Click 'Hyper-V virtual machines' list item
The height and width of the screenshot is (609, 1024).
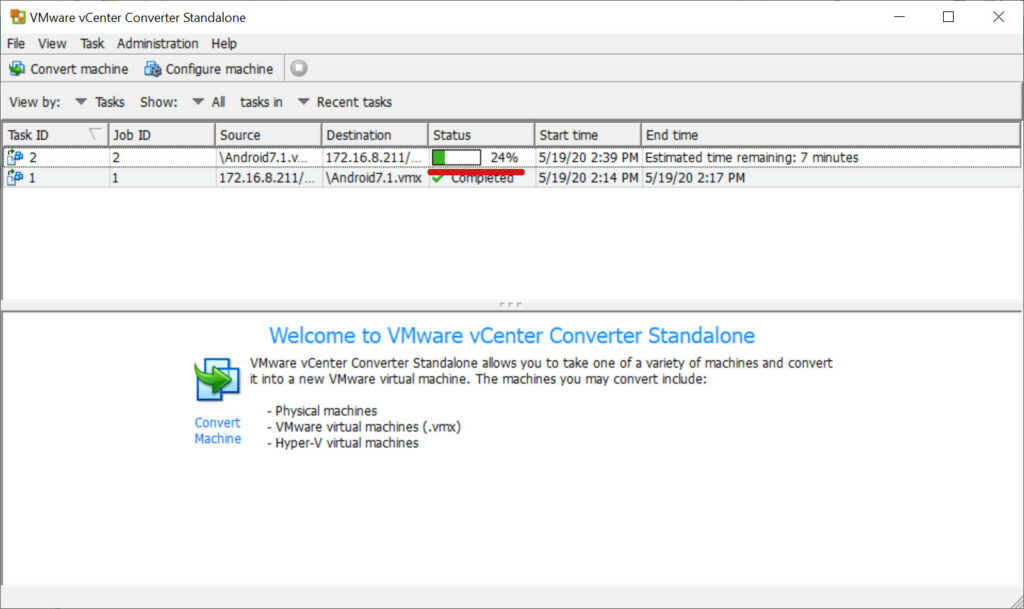[347, 443]
